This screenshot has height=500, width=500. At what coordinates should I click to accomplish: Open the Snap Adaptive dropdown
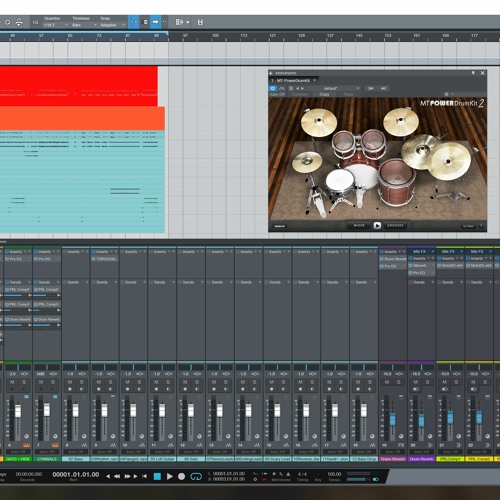(x=112, y=25)
